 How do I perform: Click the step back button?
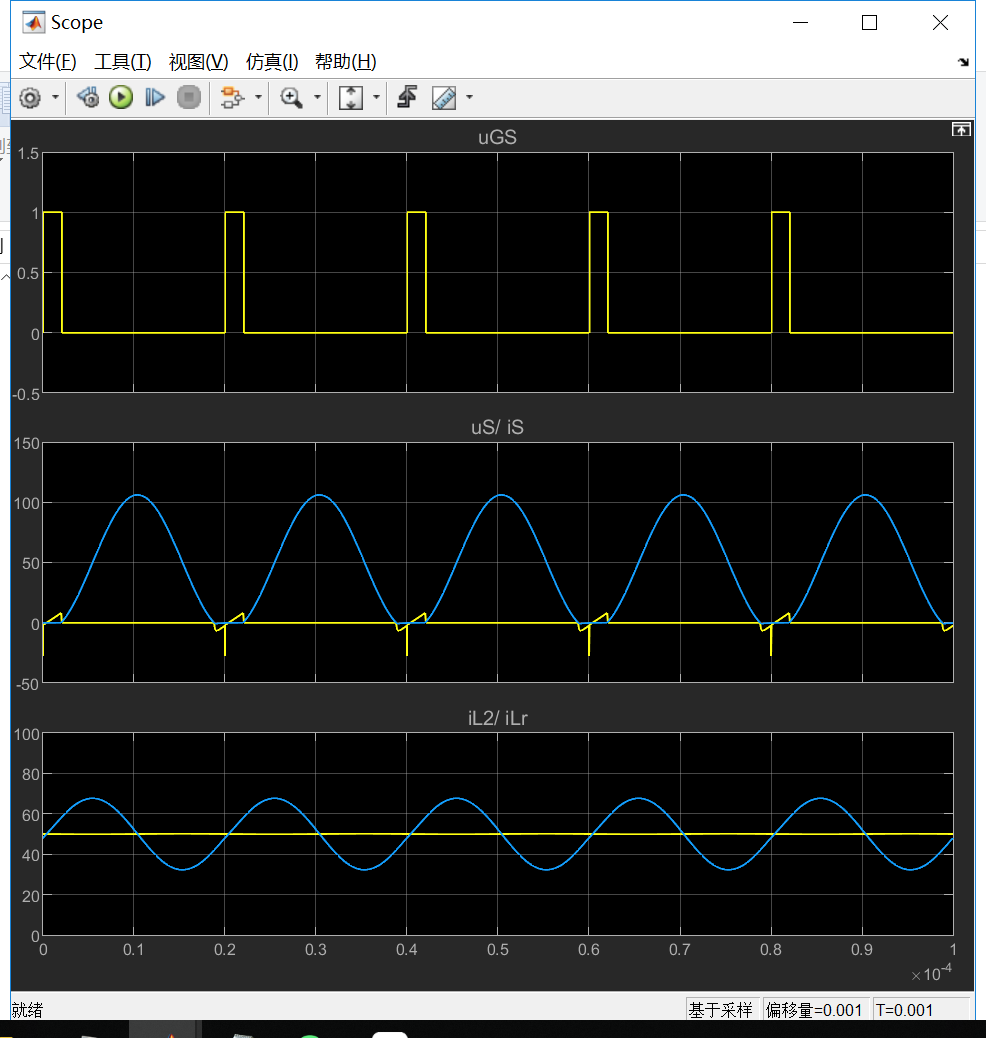pos(87,97)
